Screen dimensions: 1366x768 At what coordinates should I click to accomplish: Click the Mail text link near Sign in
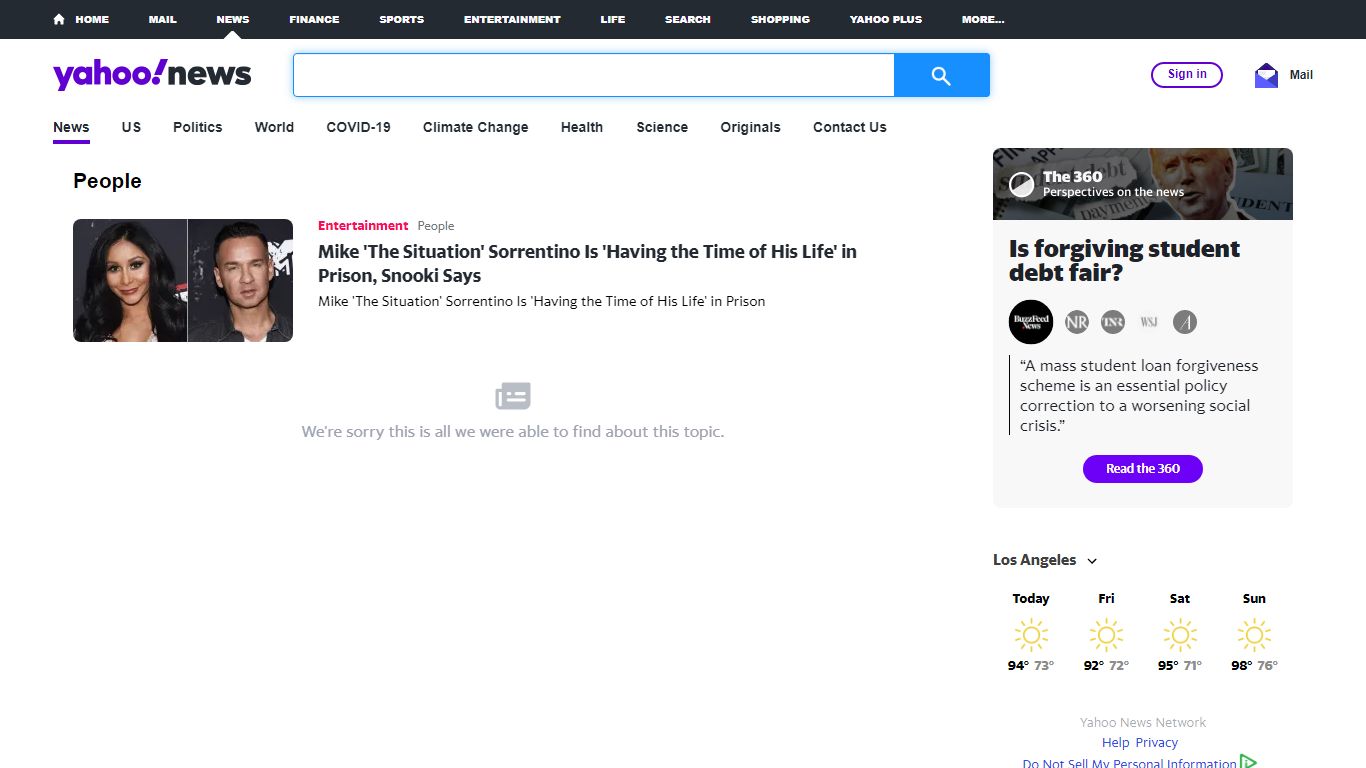(x=1301, y=75)
